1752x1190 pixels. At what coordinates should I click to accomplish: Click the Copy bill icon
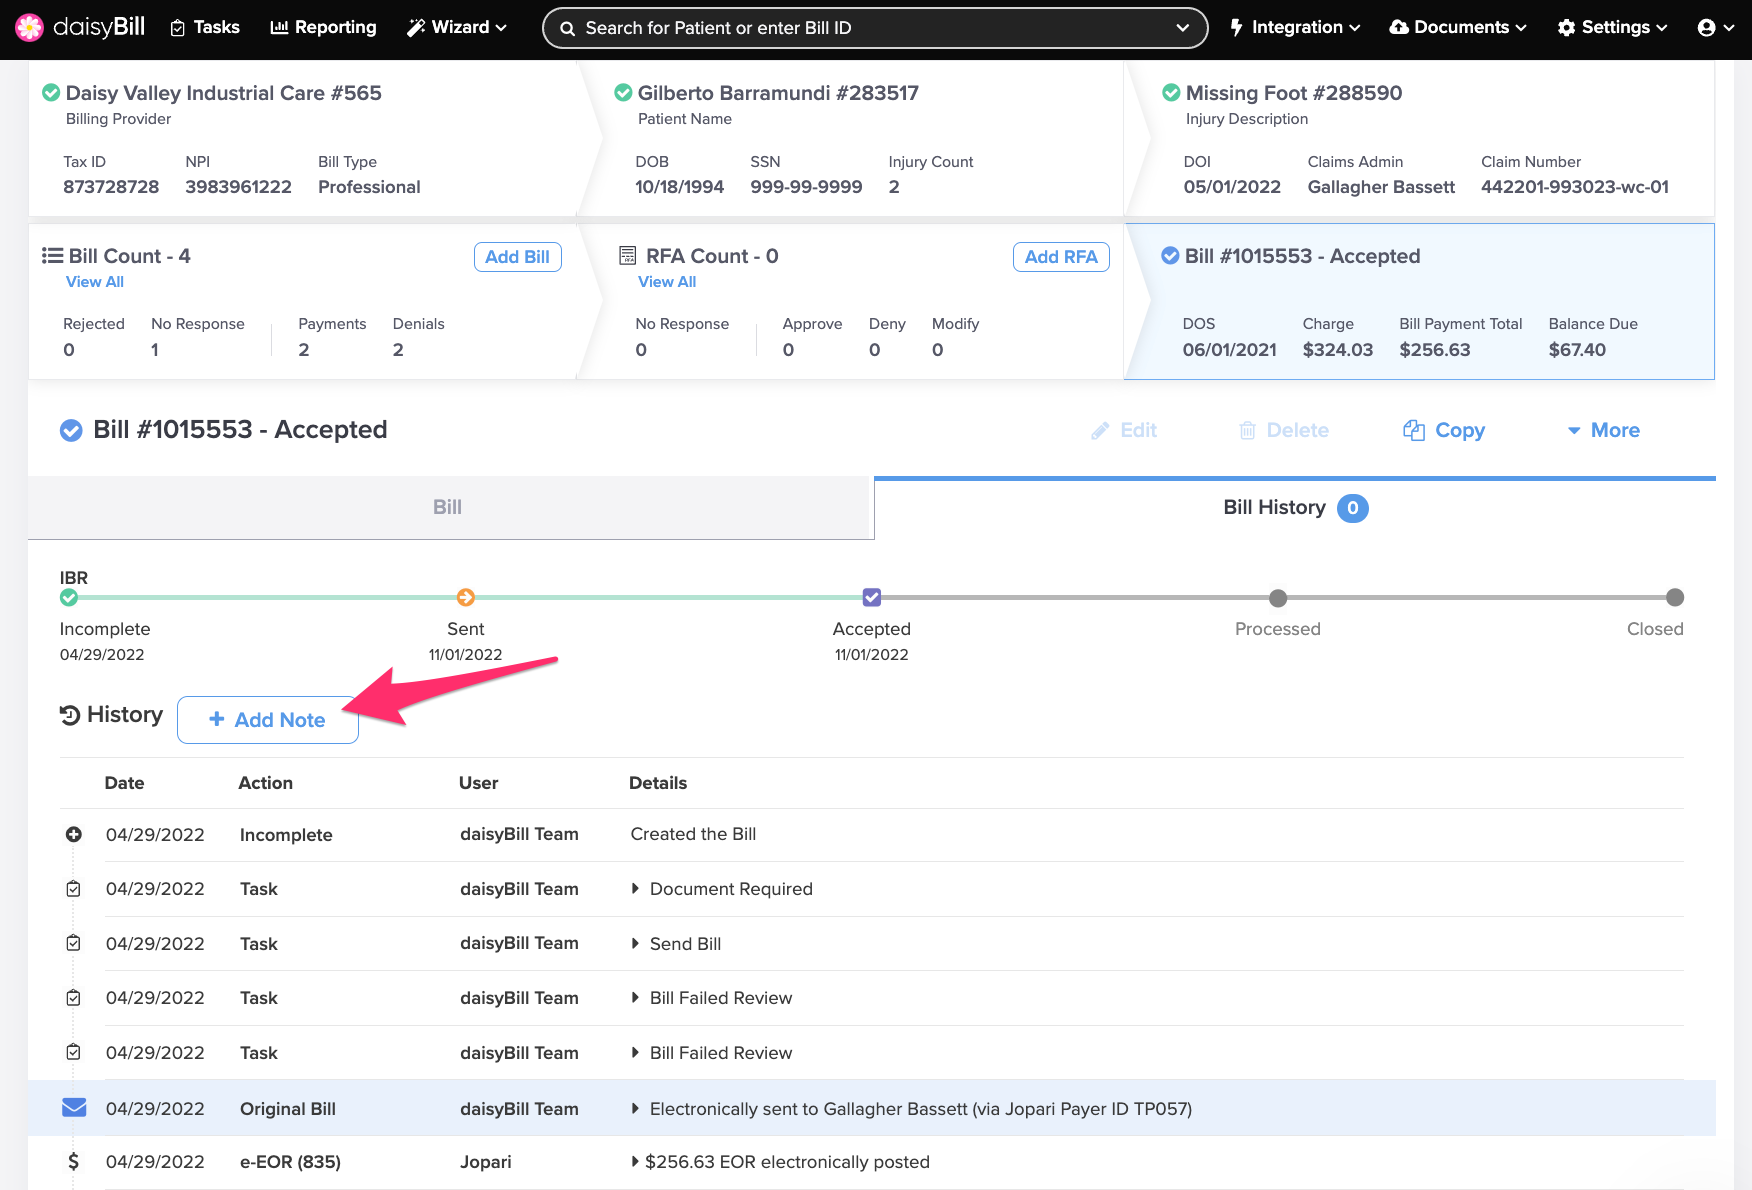[x=1413, y=430]
